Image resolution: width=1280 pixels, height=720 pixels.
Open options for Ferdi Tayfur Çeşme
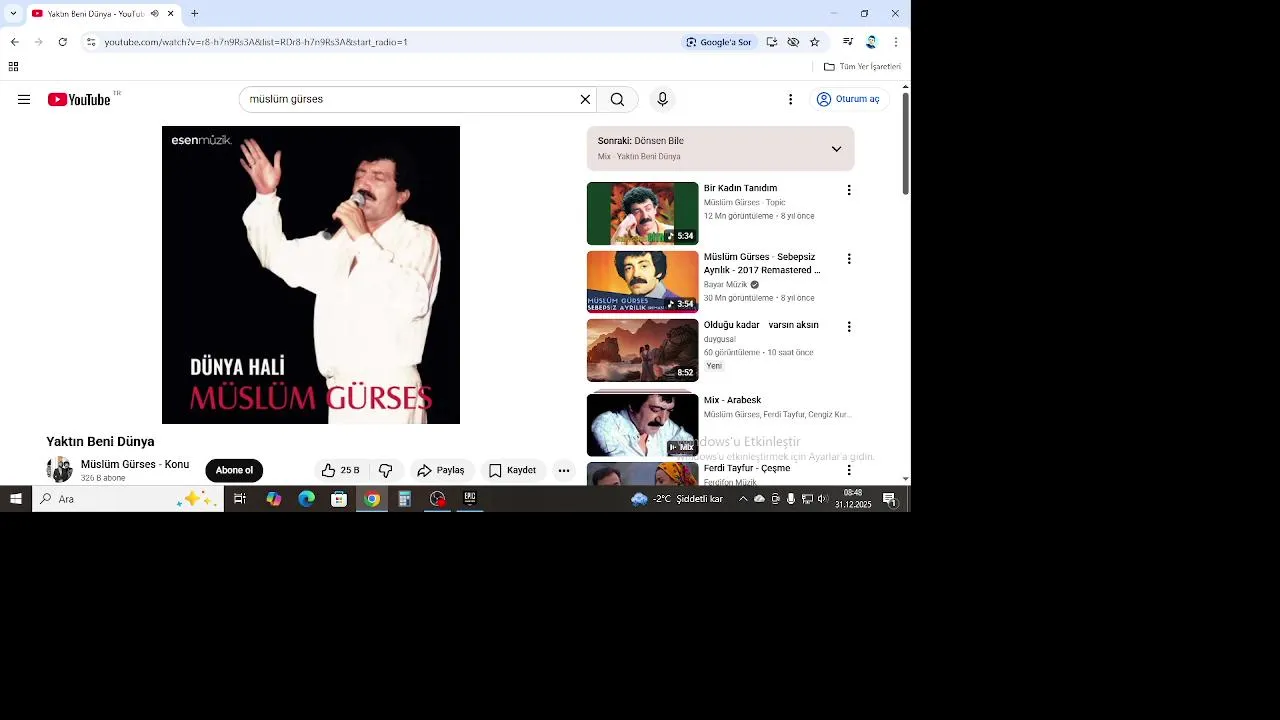(849, 470)
